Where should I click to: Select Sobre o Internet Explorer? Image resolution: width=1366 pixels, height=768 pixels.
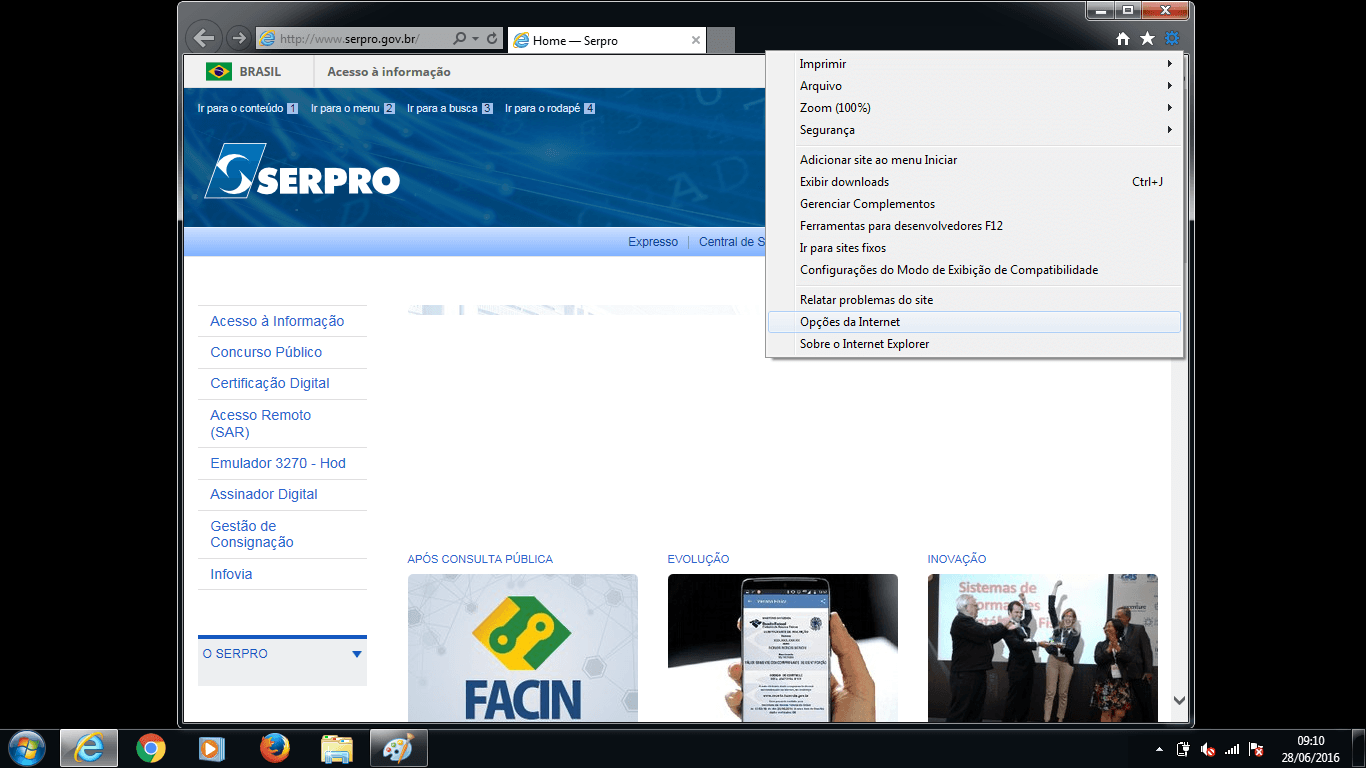click(x=975, y=344)
